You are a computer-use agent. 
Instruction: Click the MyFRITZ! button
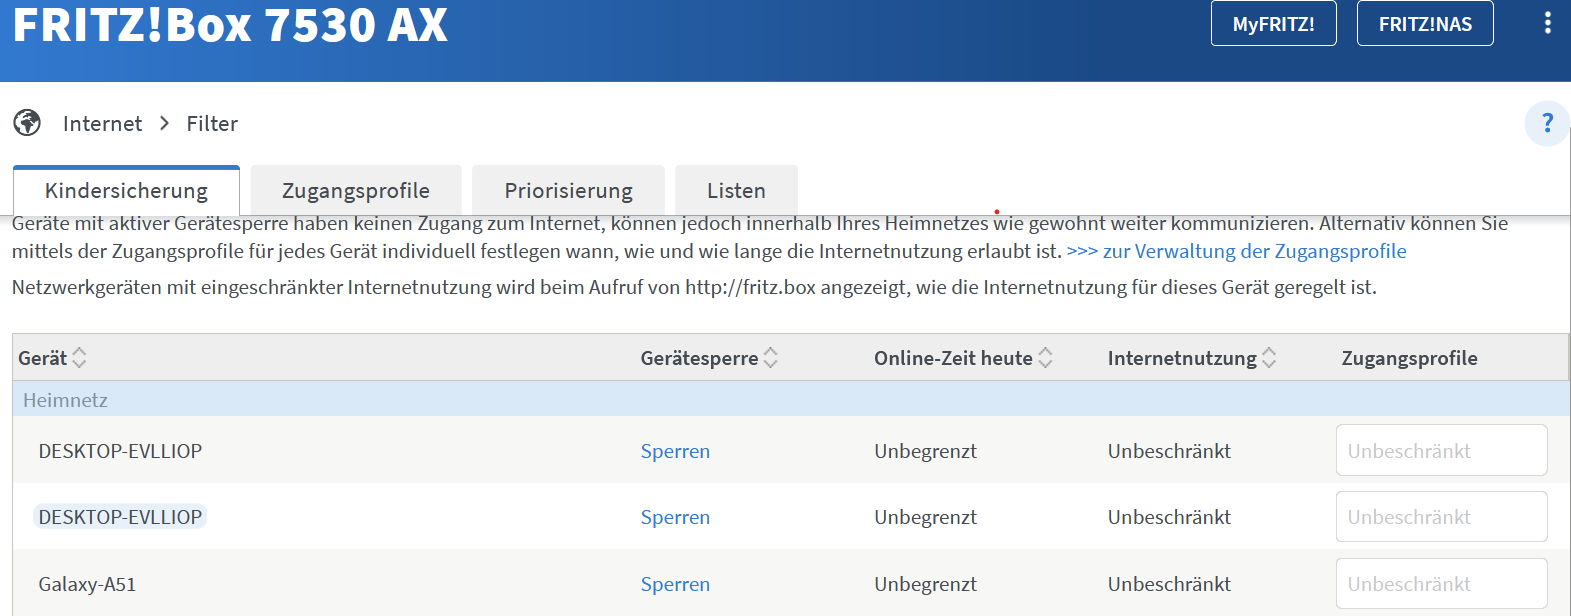1273,23
